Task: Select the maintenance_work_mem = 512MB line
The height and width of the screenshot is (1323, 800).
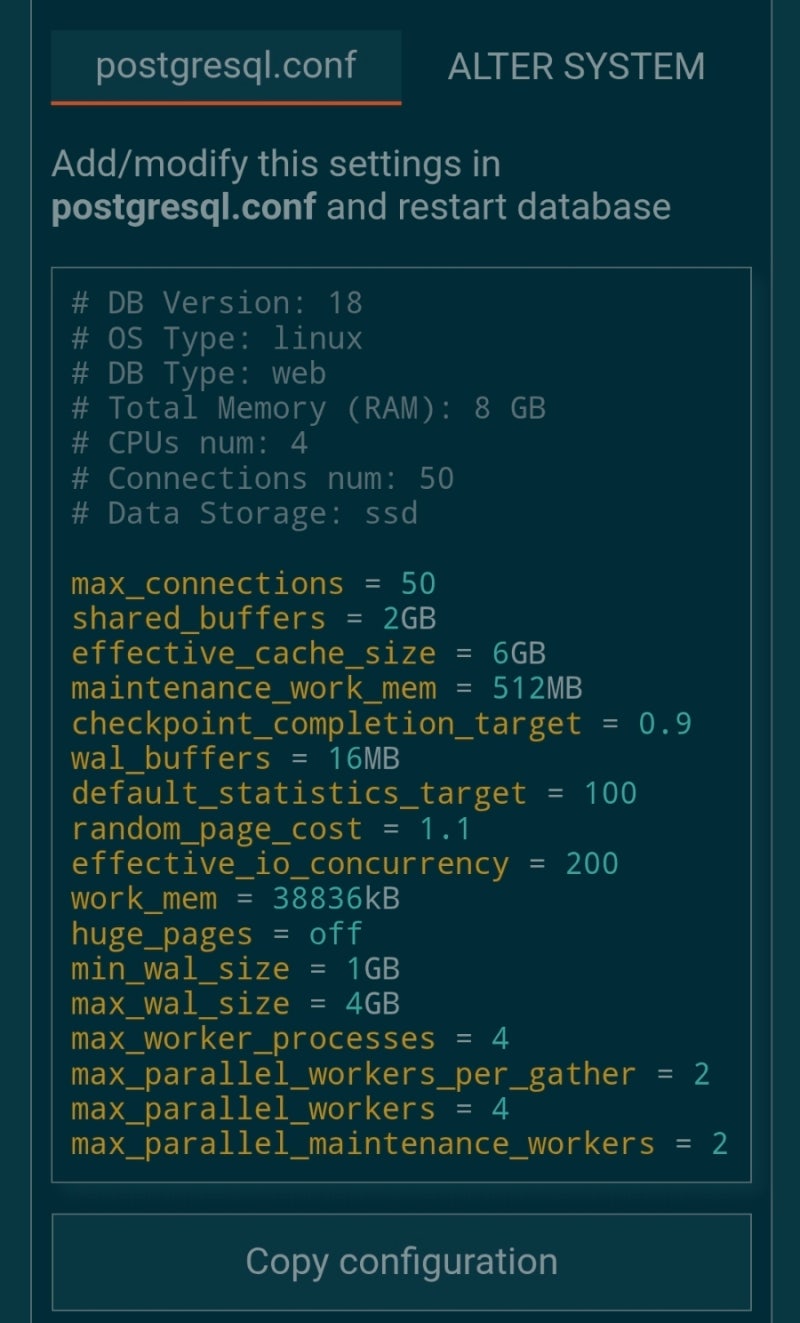Action: (x=326, y=689)
